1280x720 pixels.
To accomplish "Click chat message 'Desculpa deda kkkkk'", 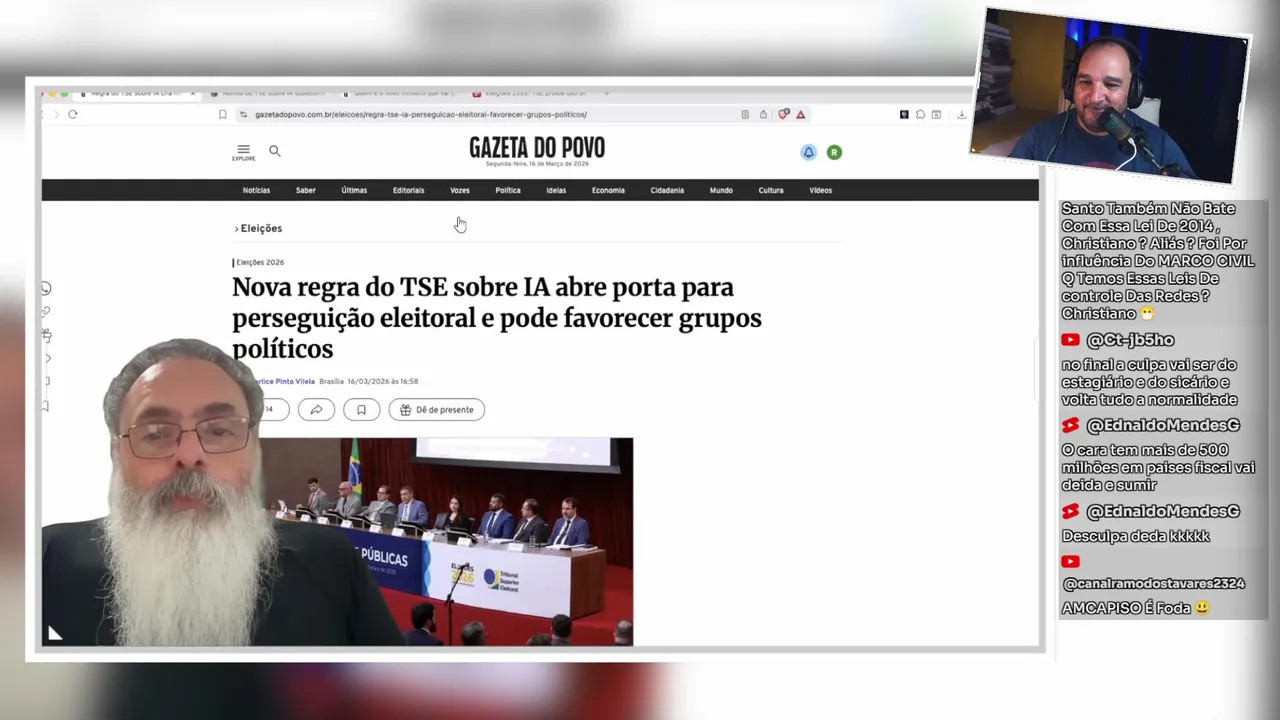I will pyautogui.click(x=1136, y=536).
